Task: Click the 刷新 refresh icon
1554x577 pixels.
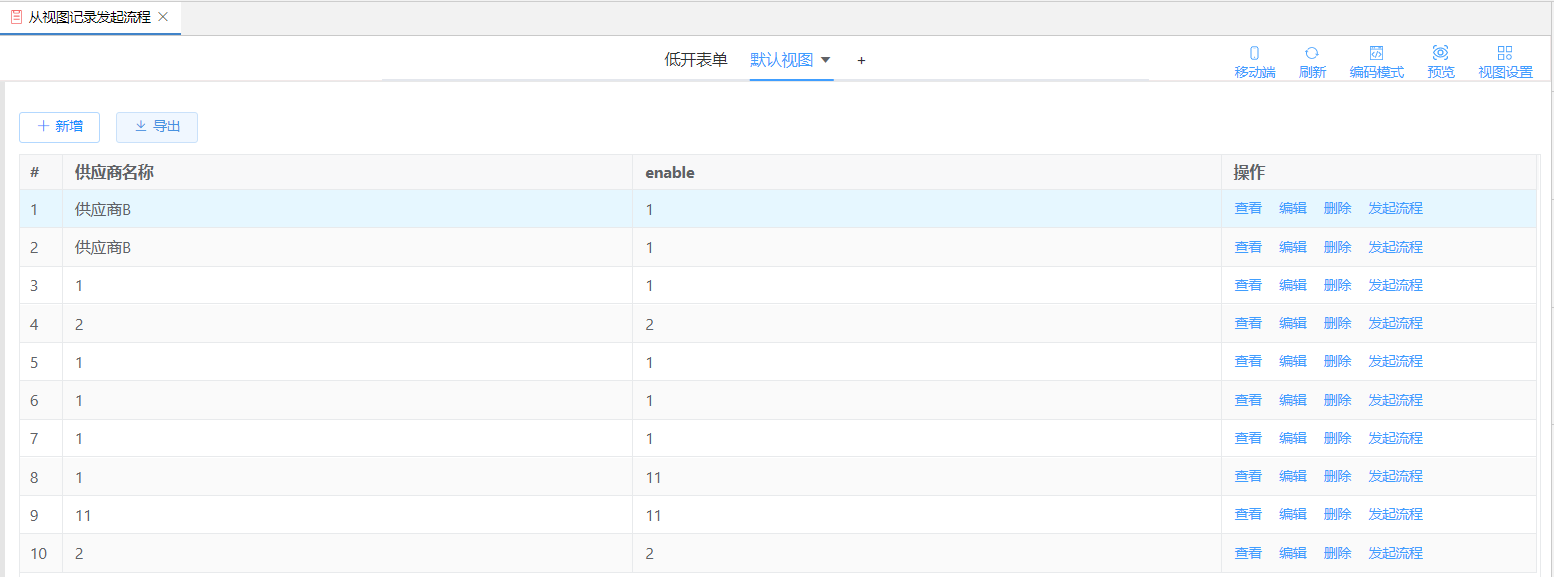Action: (1312, 53)
